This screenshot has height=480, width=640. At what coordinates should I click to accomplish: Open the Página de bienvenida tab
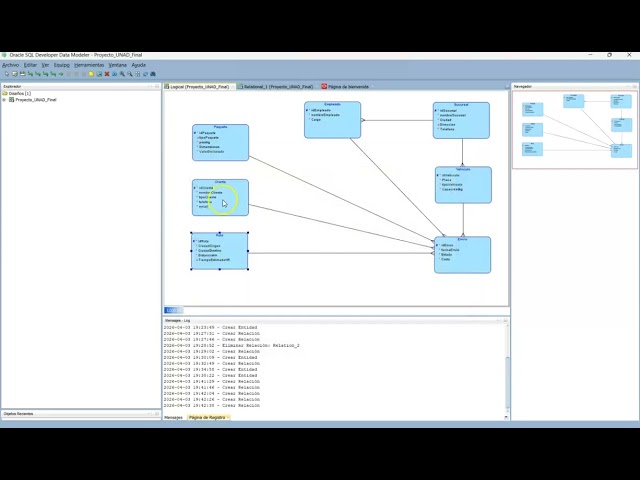[x=348, y=87]
